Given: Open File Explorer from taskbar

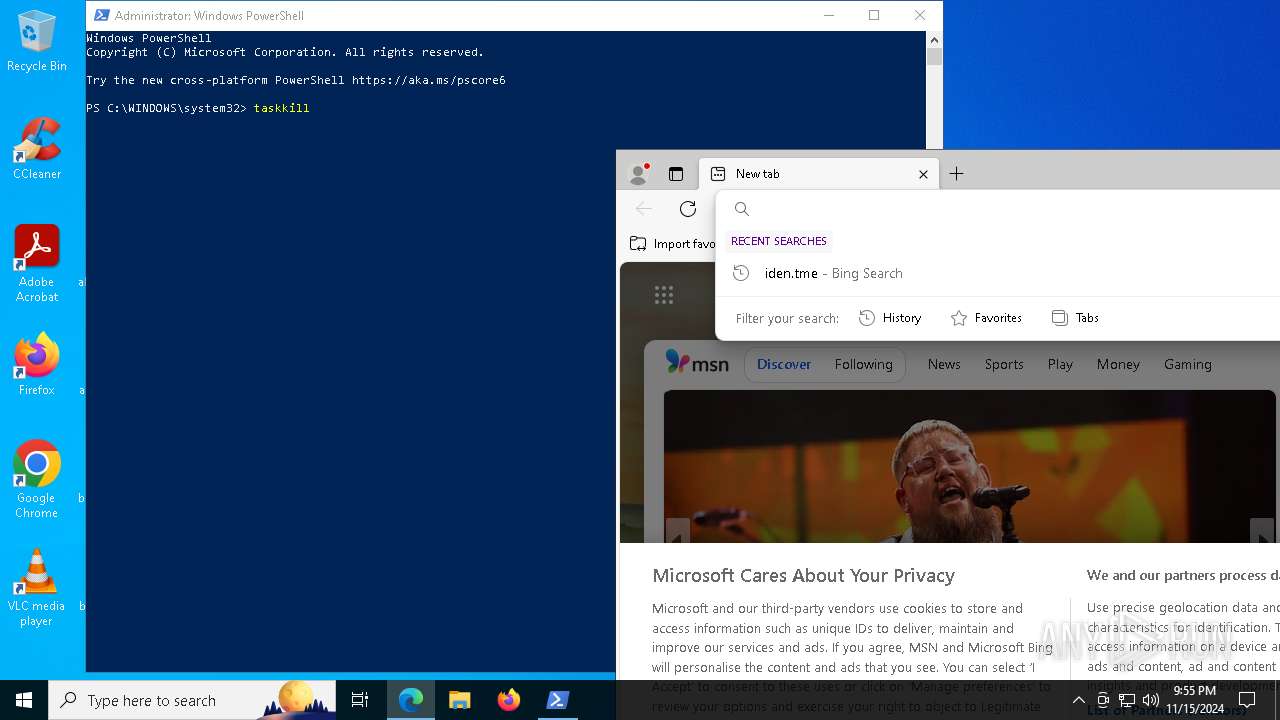Looking at the screenshot, I should click(460, 700).
